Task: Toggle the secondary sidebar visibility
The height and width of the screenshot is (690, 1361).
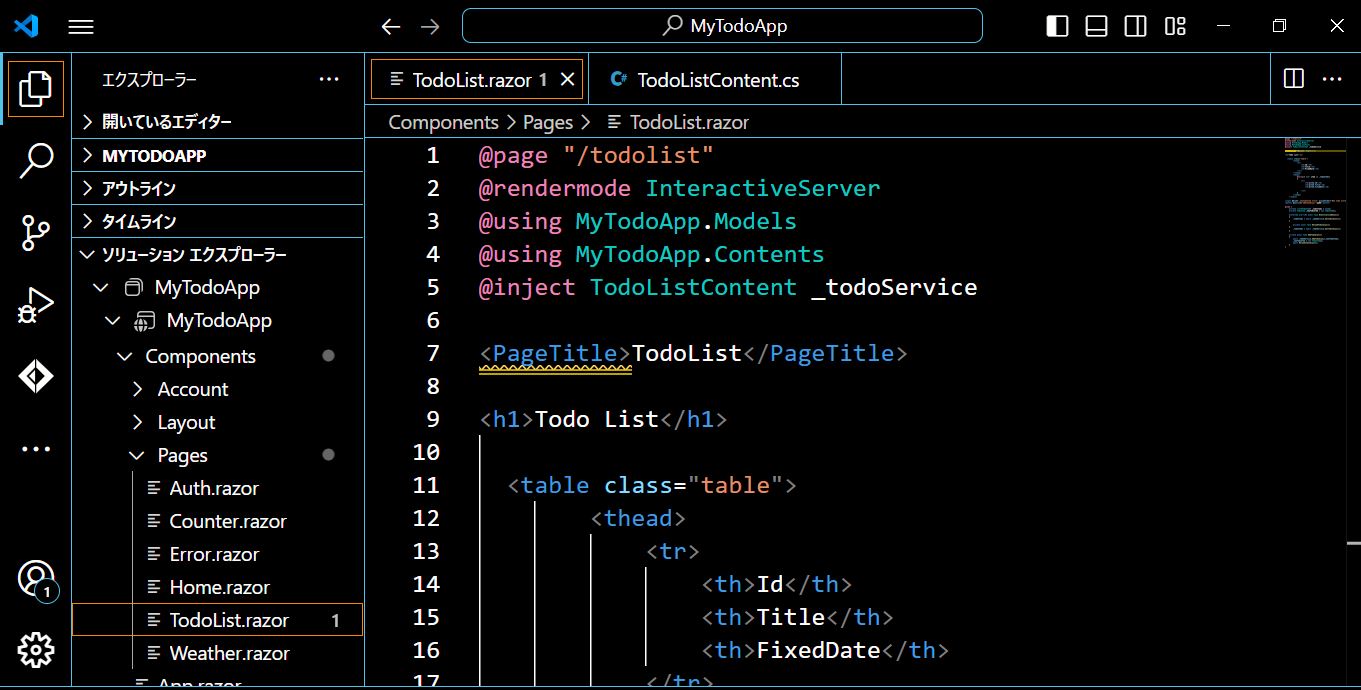Action: 1135,26
